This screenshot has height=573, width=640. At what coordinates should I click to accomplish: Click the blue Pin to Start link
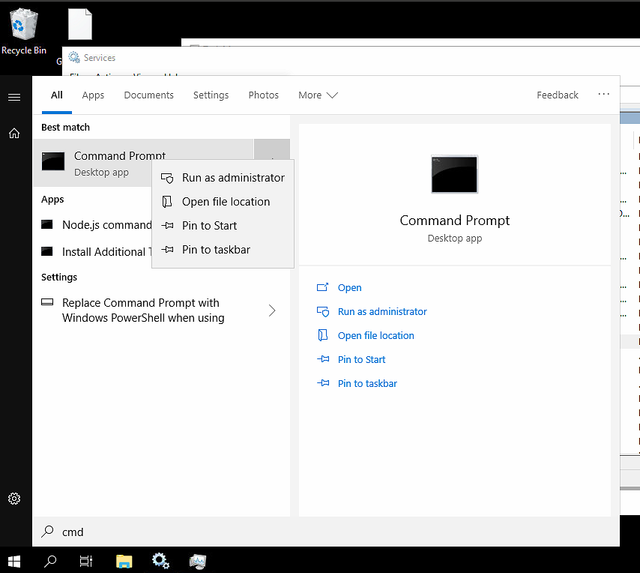[362, 359]
